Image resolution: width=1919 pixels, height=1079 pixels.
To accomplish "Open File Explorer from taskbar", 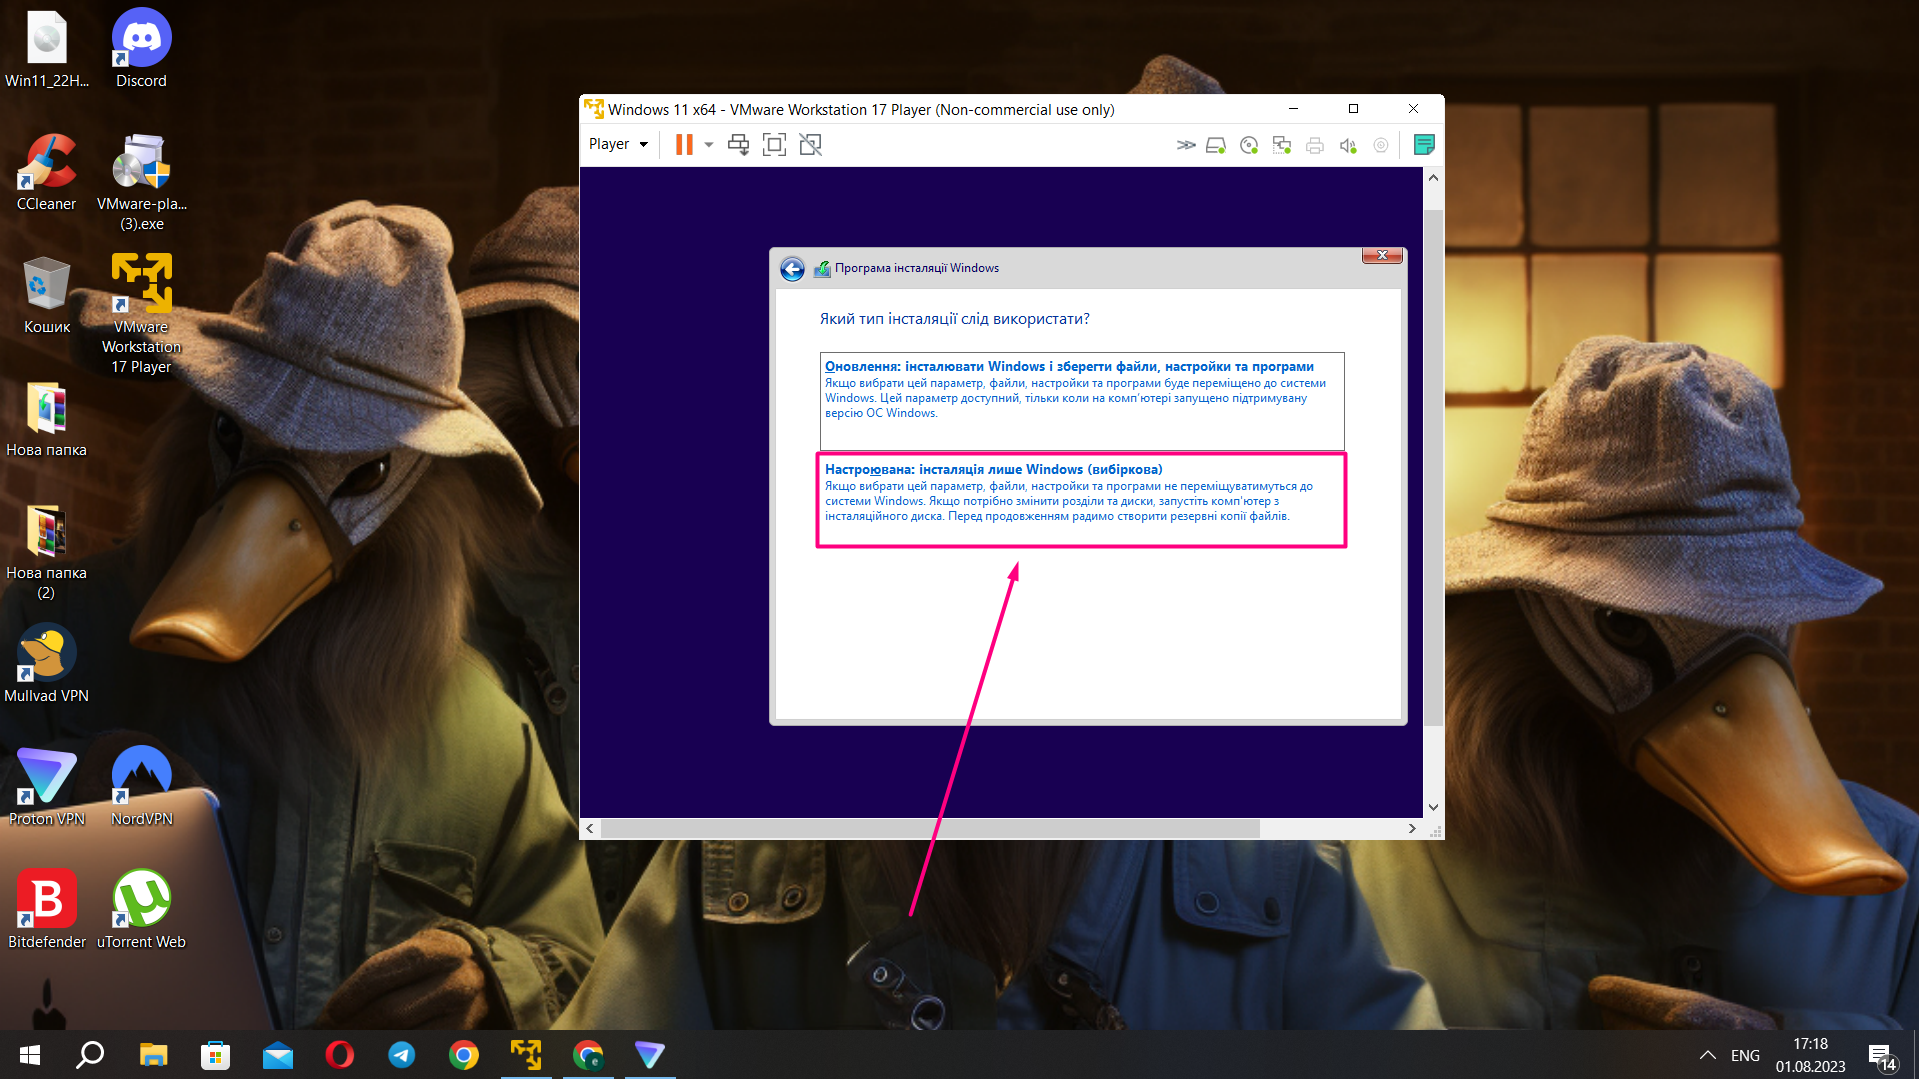I will [153, 1055].
